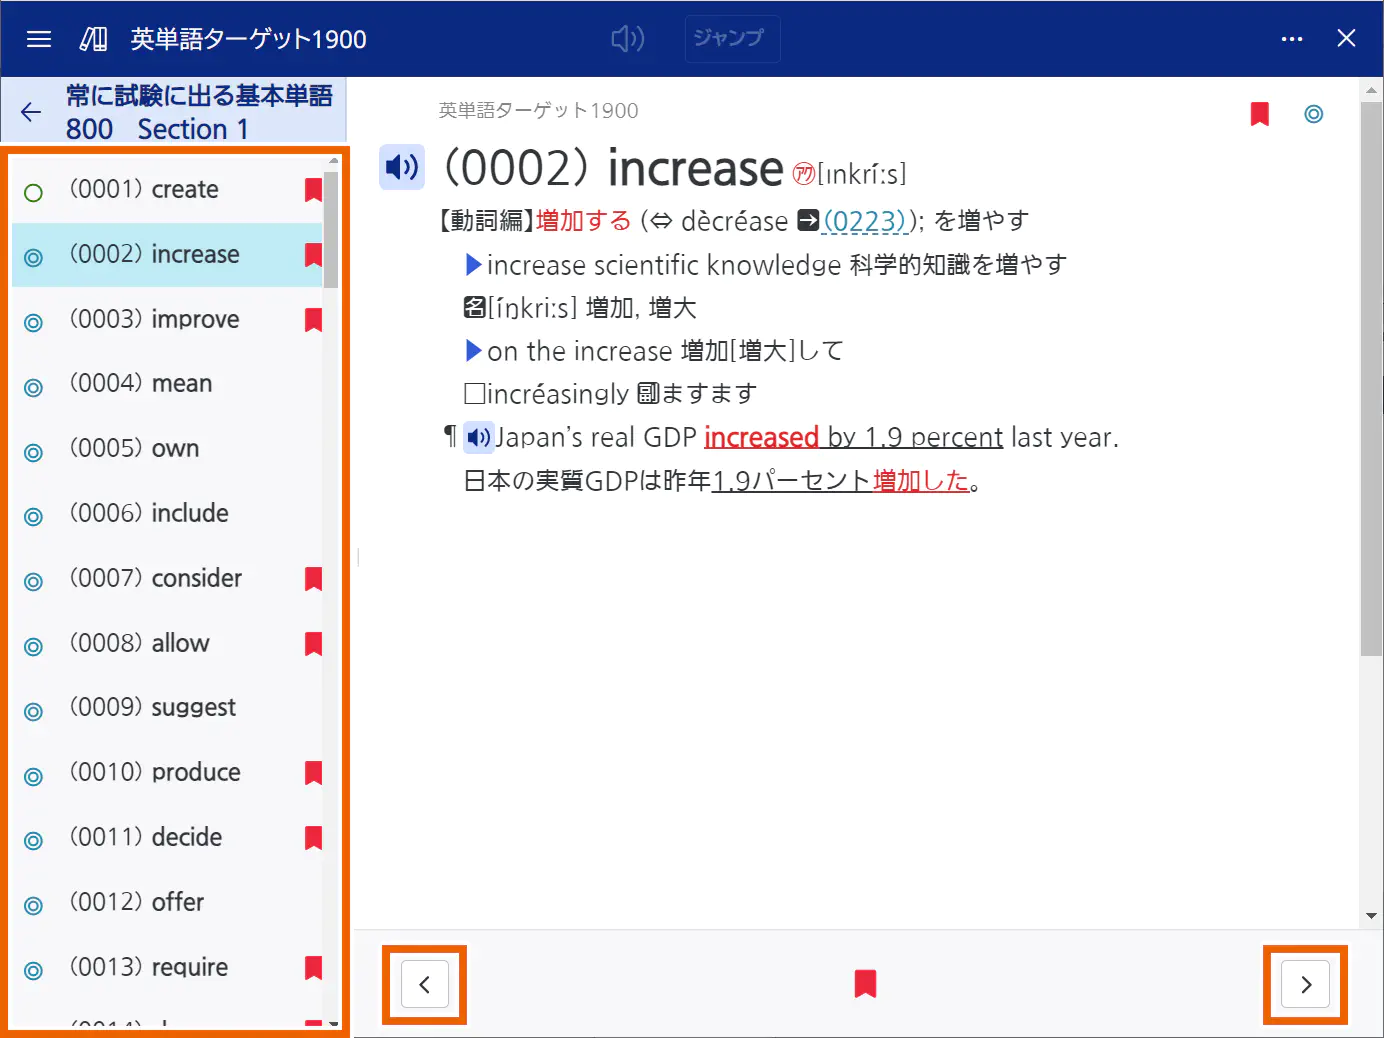Play pronunciation audio for headword increase
This screenshot has height=1038, width=1384.
pyautogui.click(x=402, y=167)
